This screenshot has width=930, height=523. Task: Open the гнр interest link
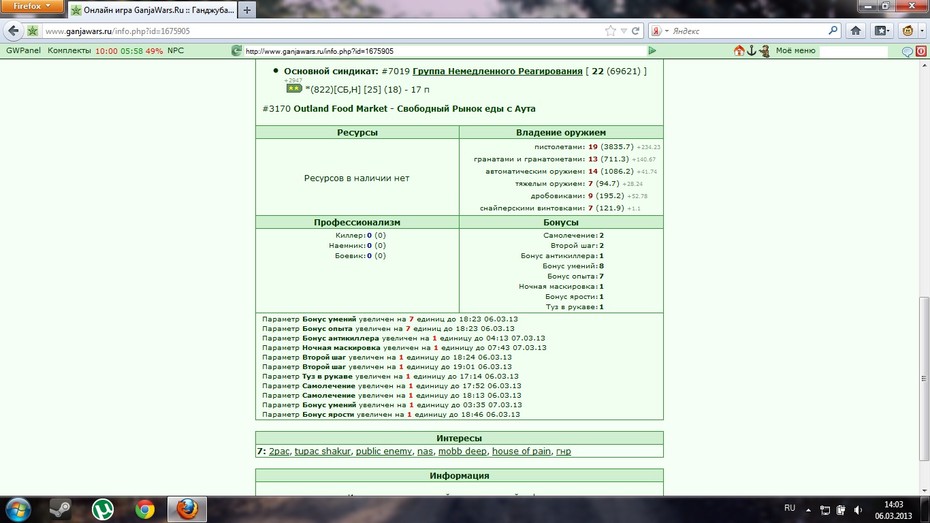coord(563,451)
